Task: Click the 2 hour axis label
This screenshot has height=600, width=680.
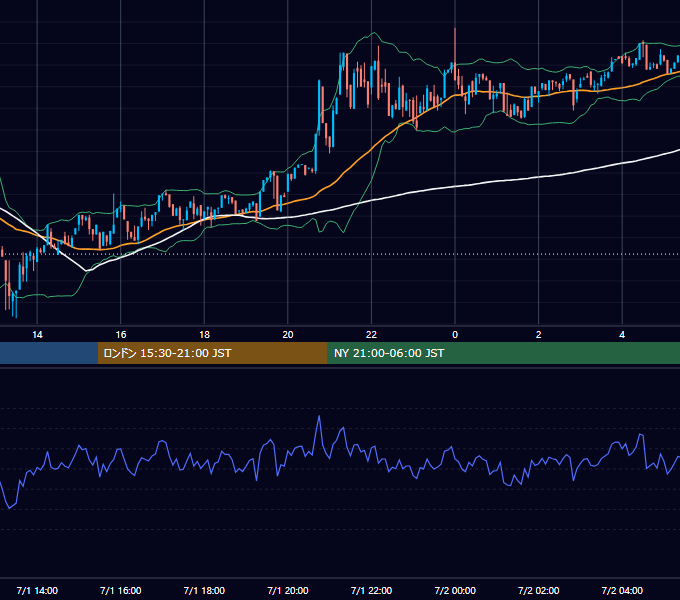Action: (539, 335)
